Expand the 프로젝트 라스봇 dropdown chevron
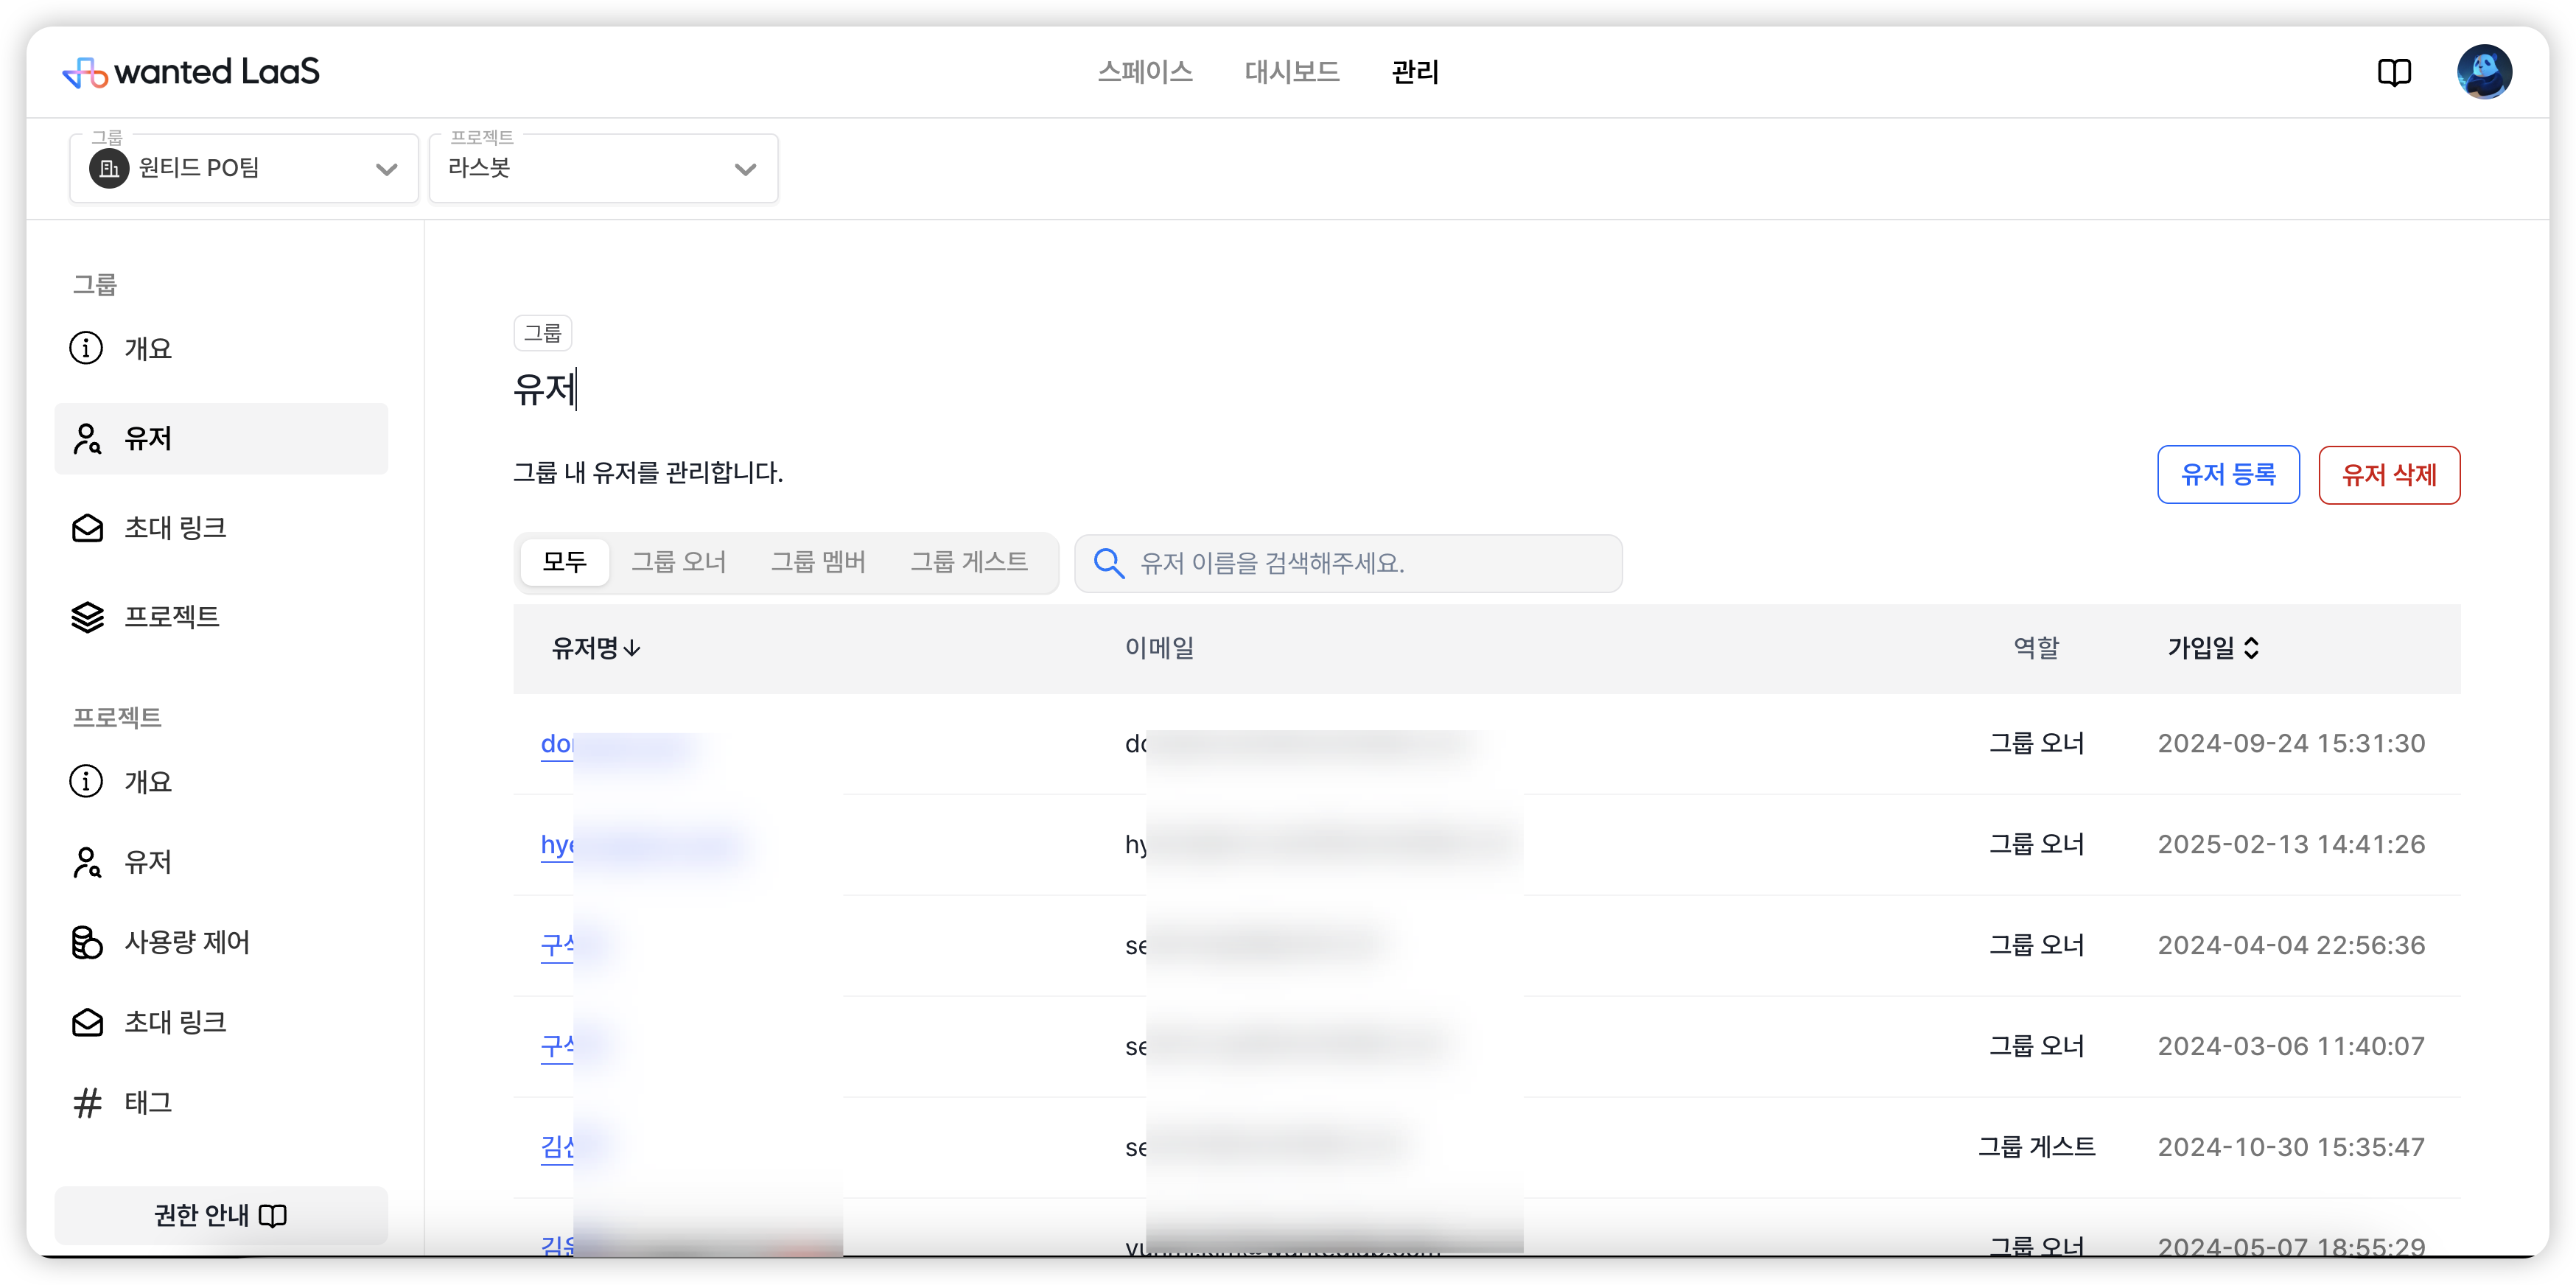Screen dimensions: 2576x1285 pos(745,169)
